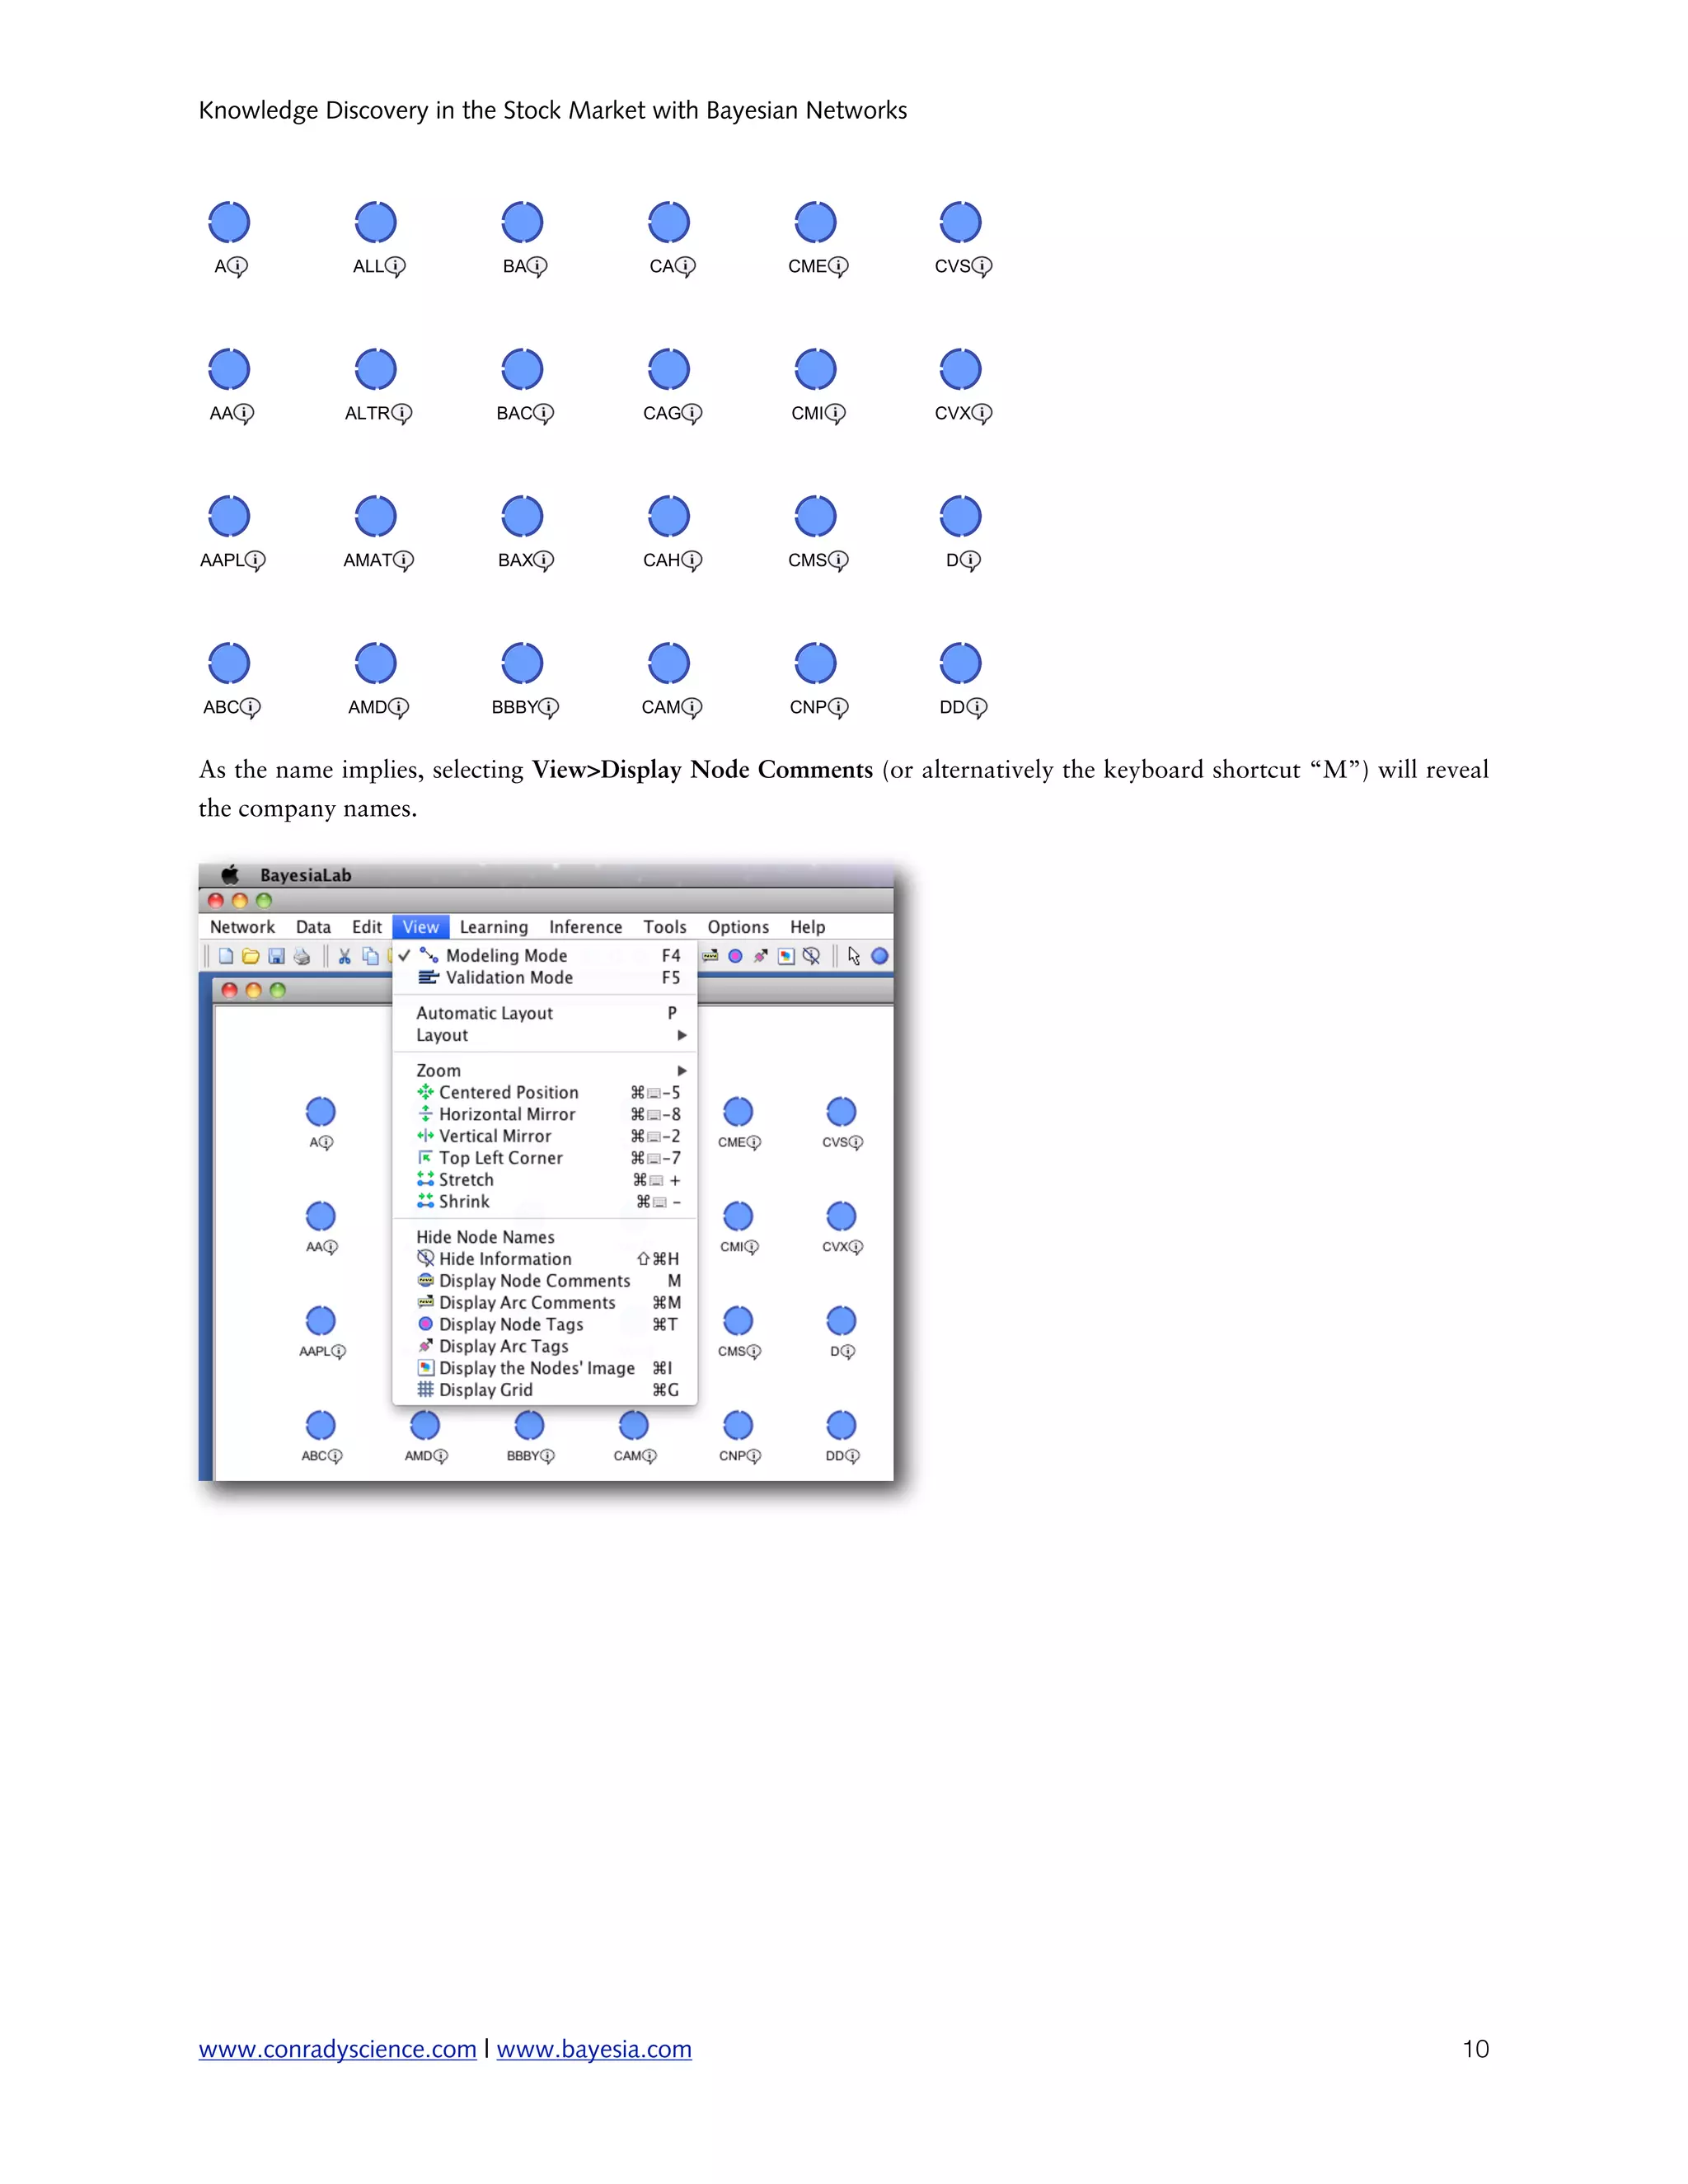1688x2184 pixels.
Task: Open the Learning menu
Action: point(493,927)
